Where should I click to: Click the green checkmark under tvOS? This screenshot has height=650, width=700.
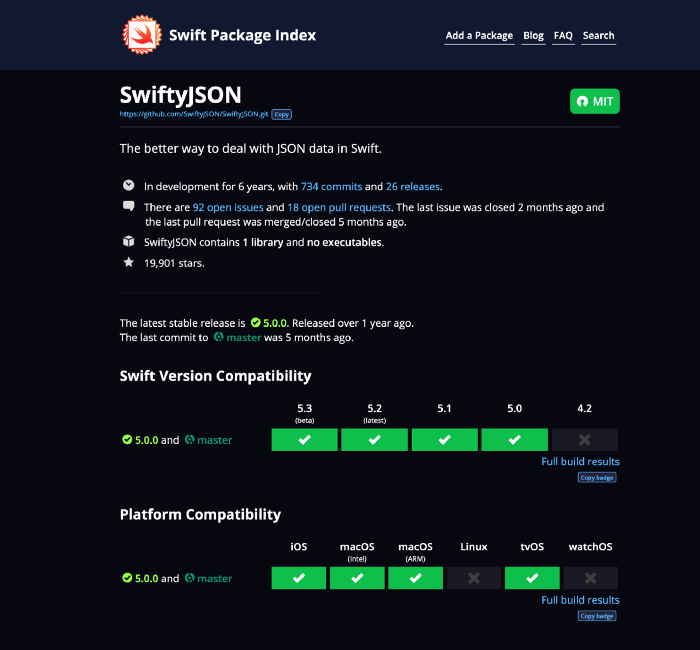point(532,578)
